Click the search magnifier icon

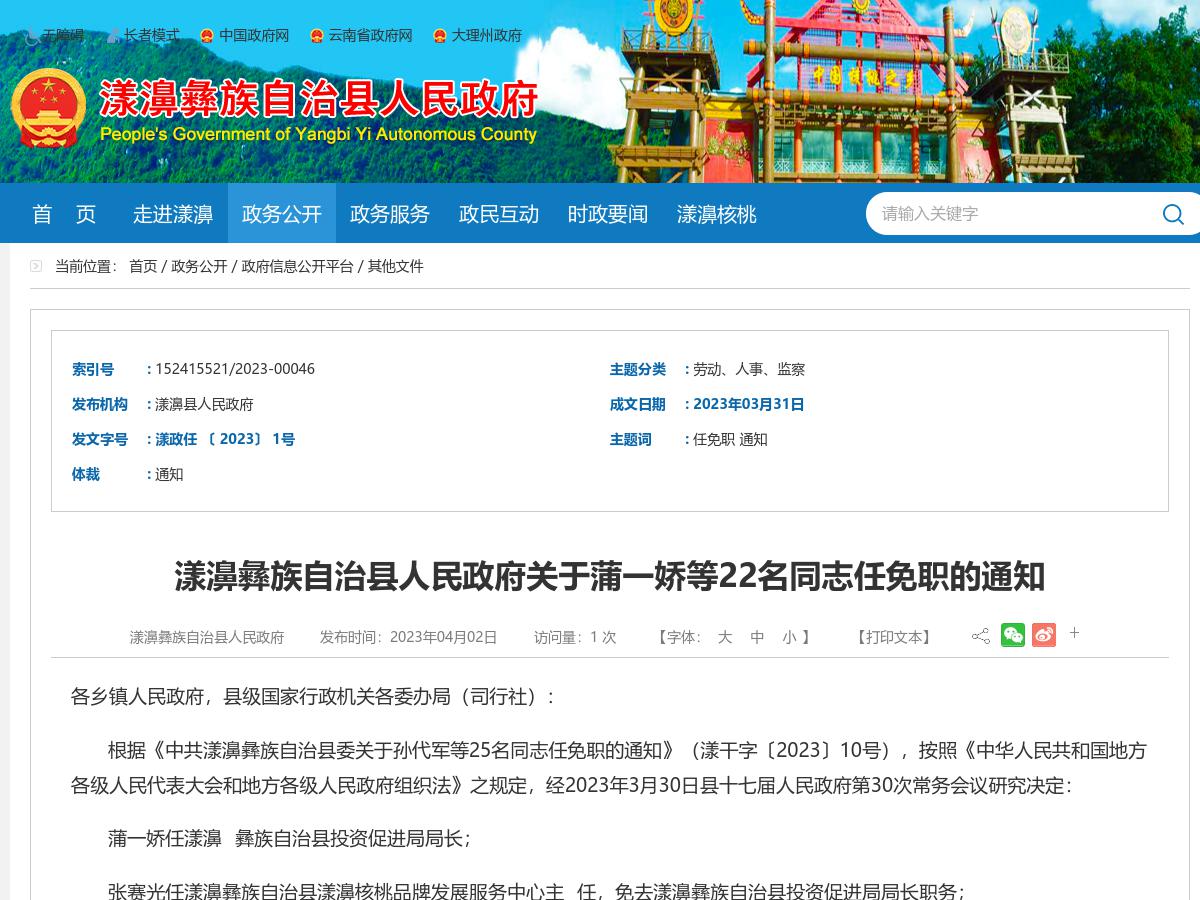click(x=1172, y=214)
